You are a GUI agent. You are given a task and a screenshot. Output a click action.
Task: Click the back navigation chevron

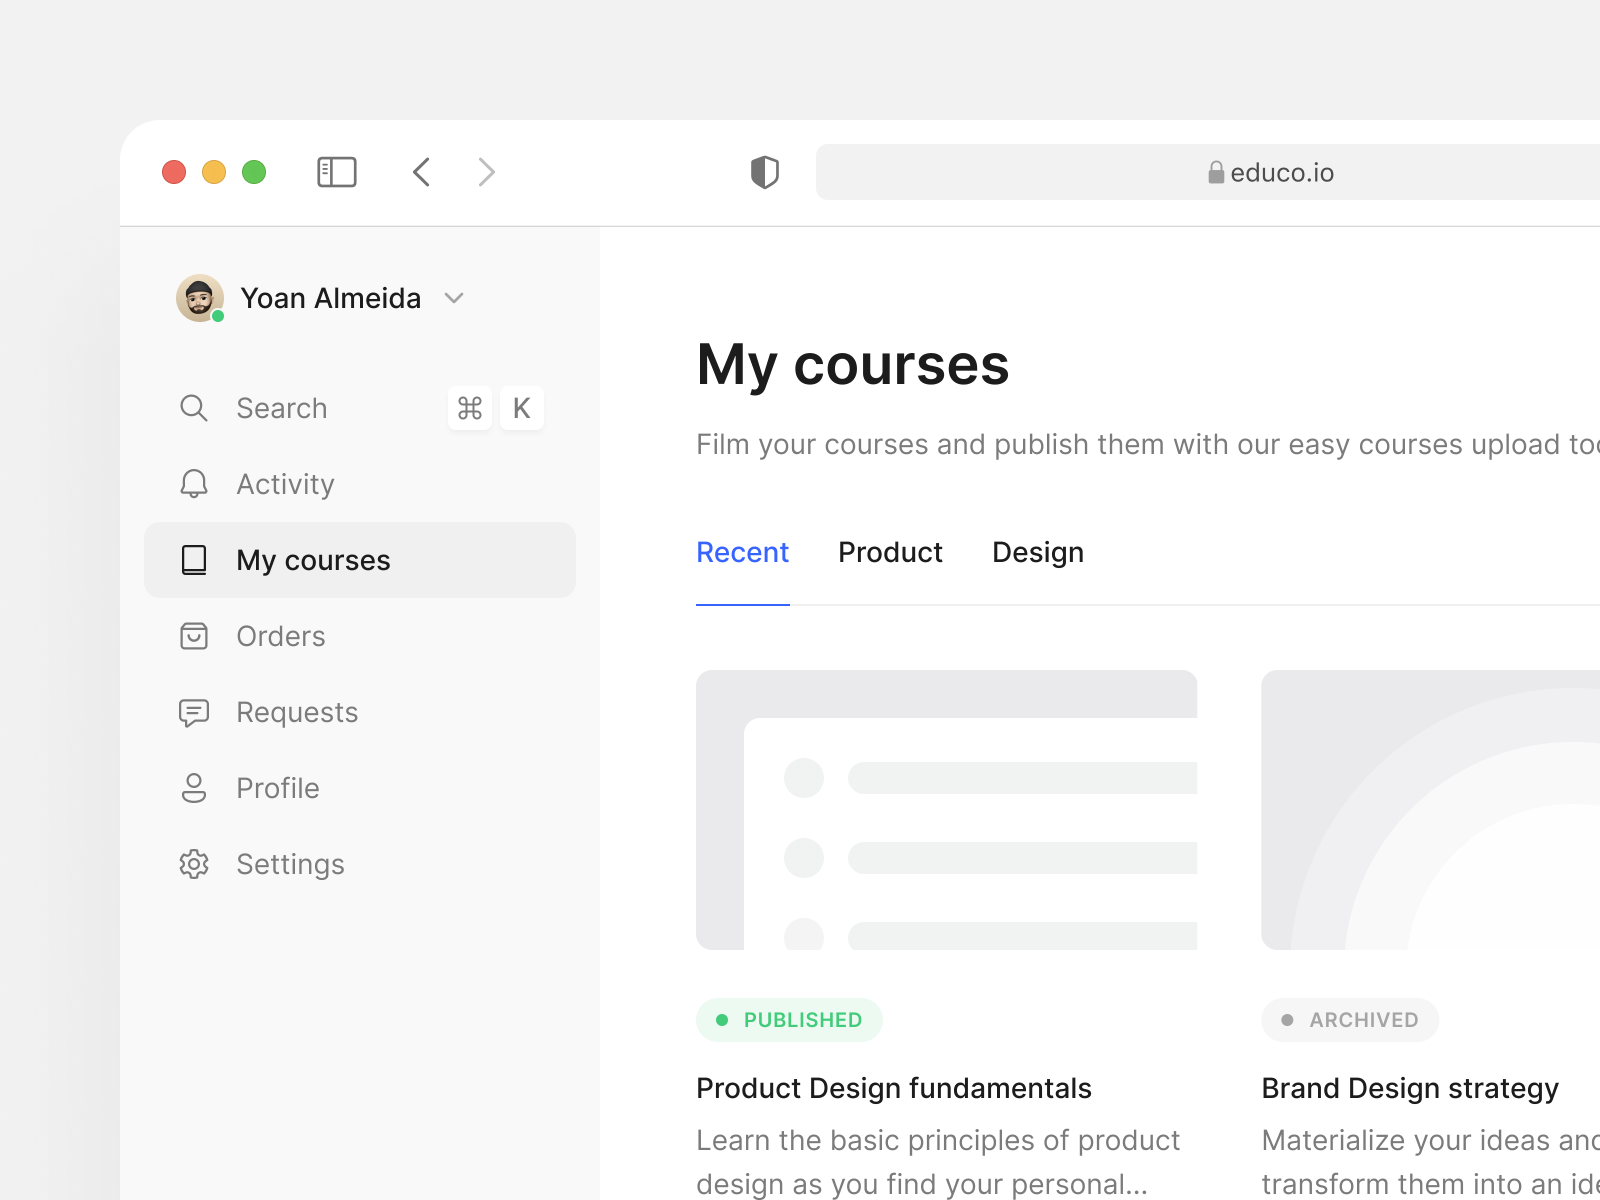(421, 172)
